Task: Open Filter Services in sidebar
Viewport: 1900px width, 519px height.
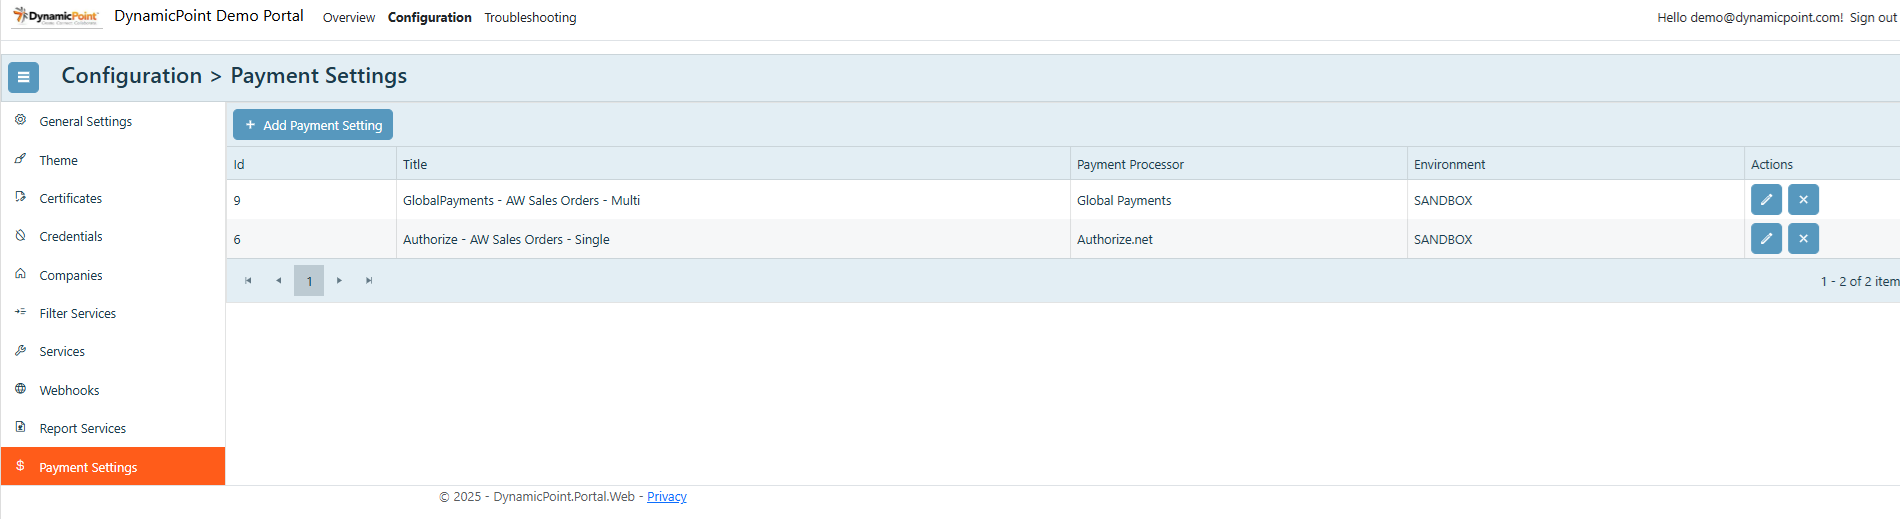Action: 113,313
